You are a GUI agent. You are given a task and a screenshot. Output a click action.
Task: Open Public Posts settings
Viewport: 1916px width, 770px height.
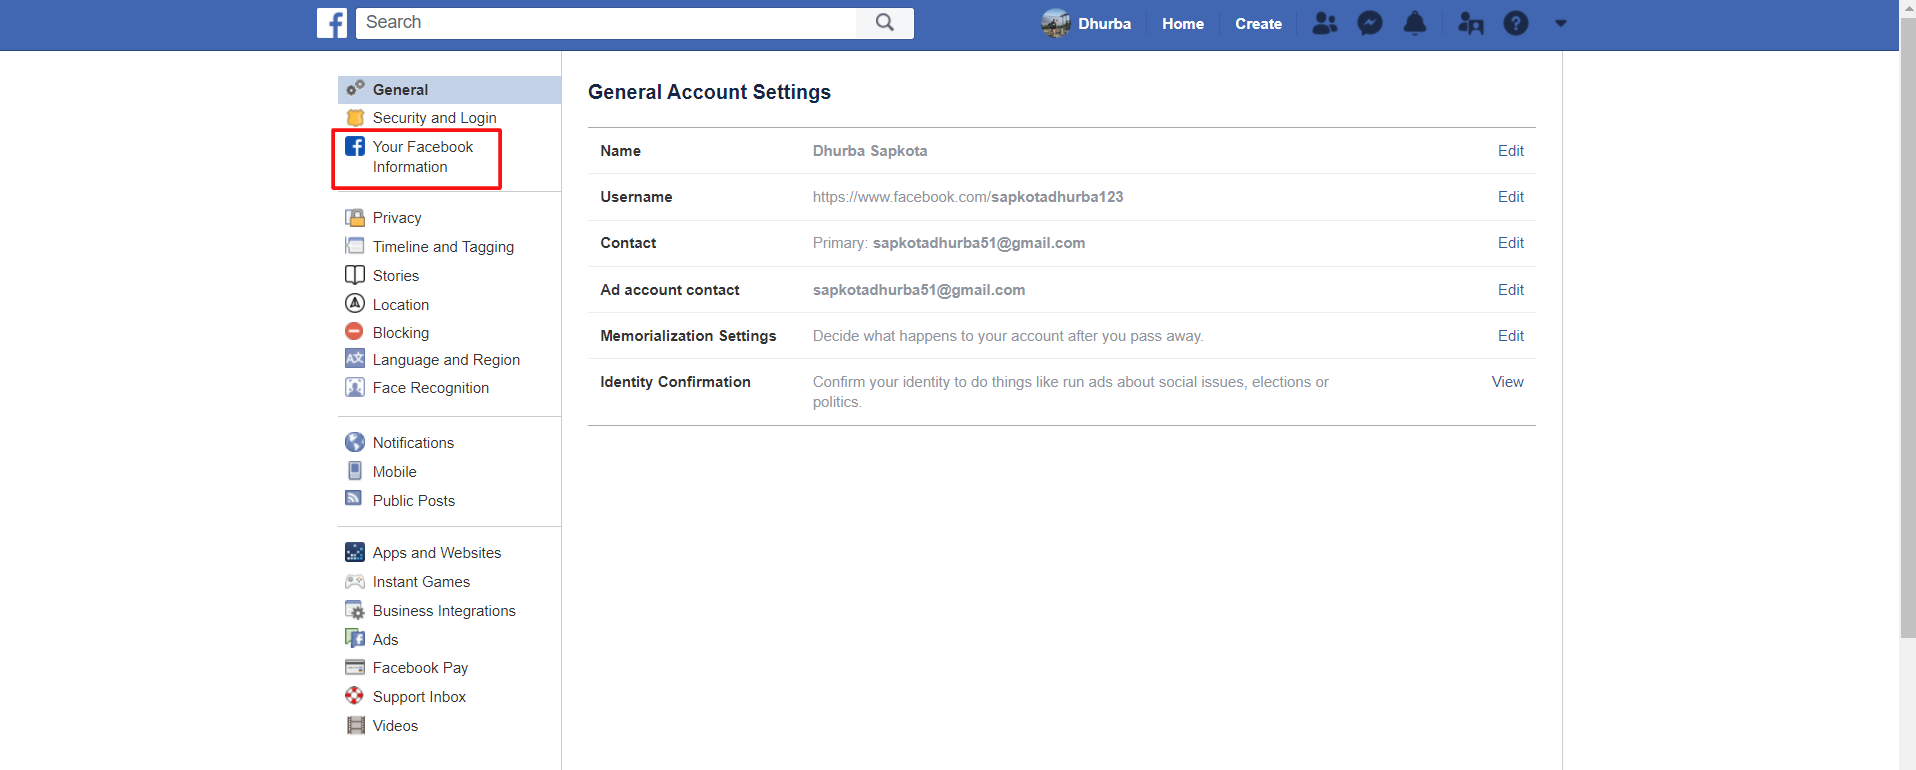414,501
